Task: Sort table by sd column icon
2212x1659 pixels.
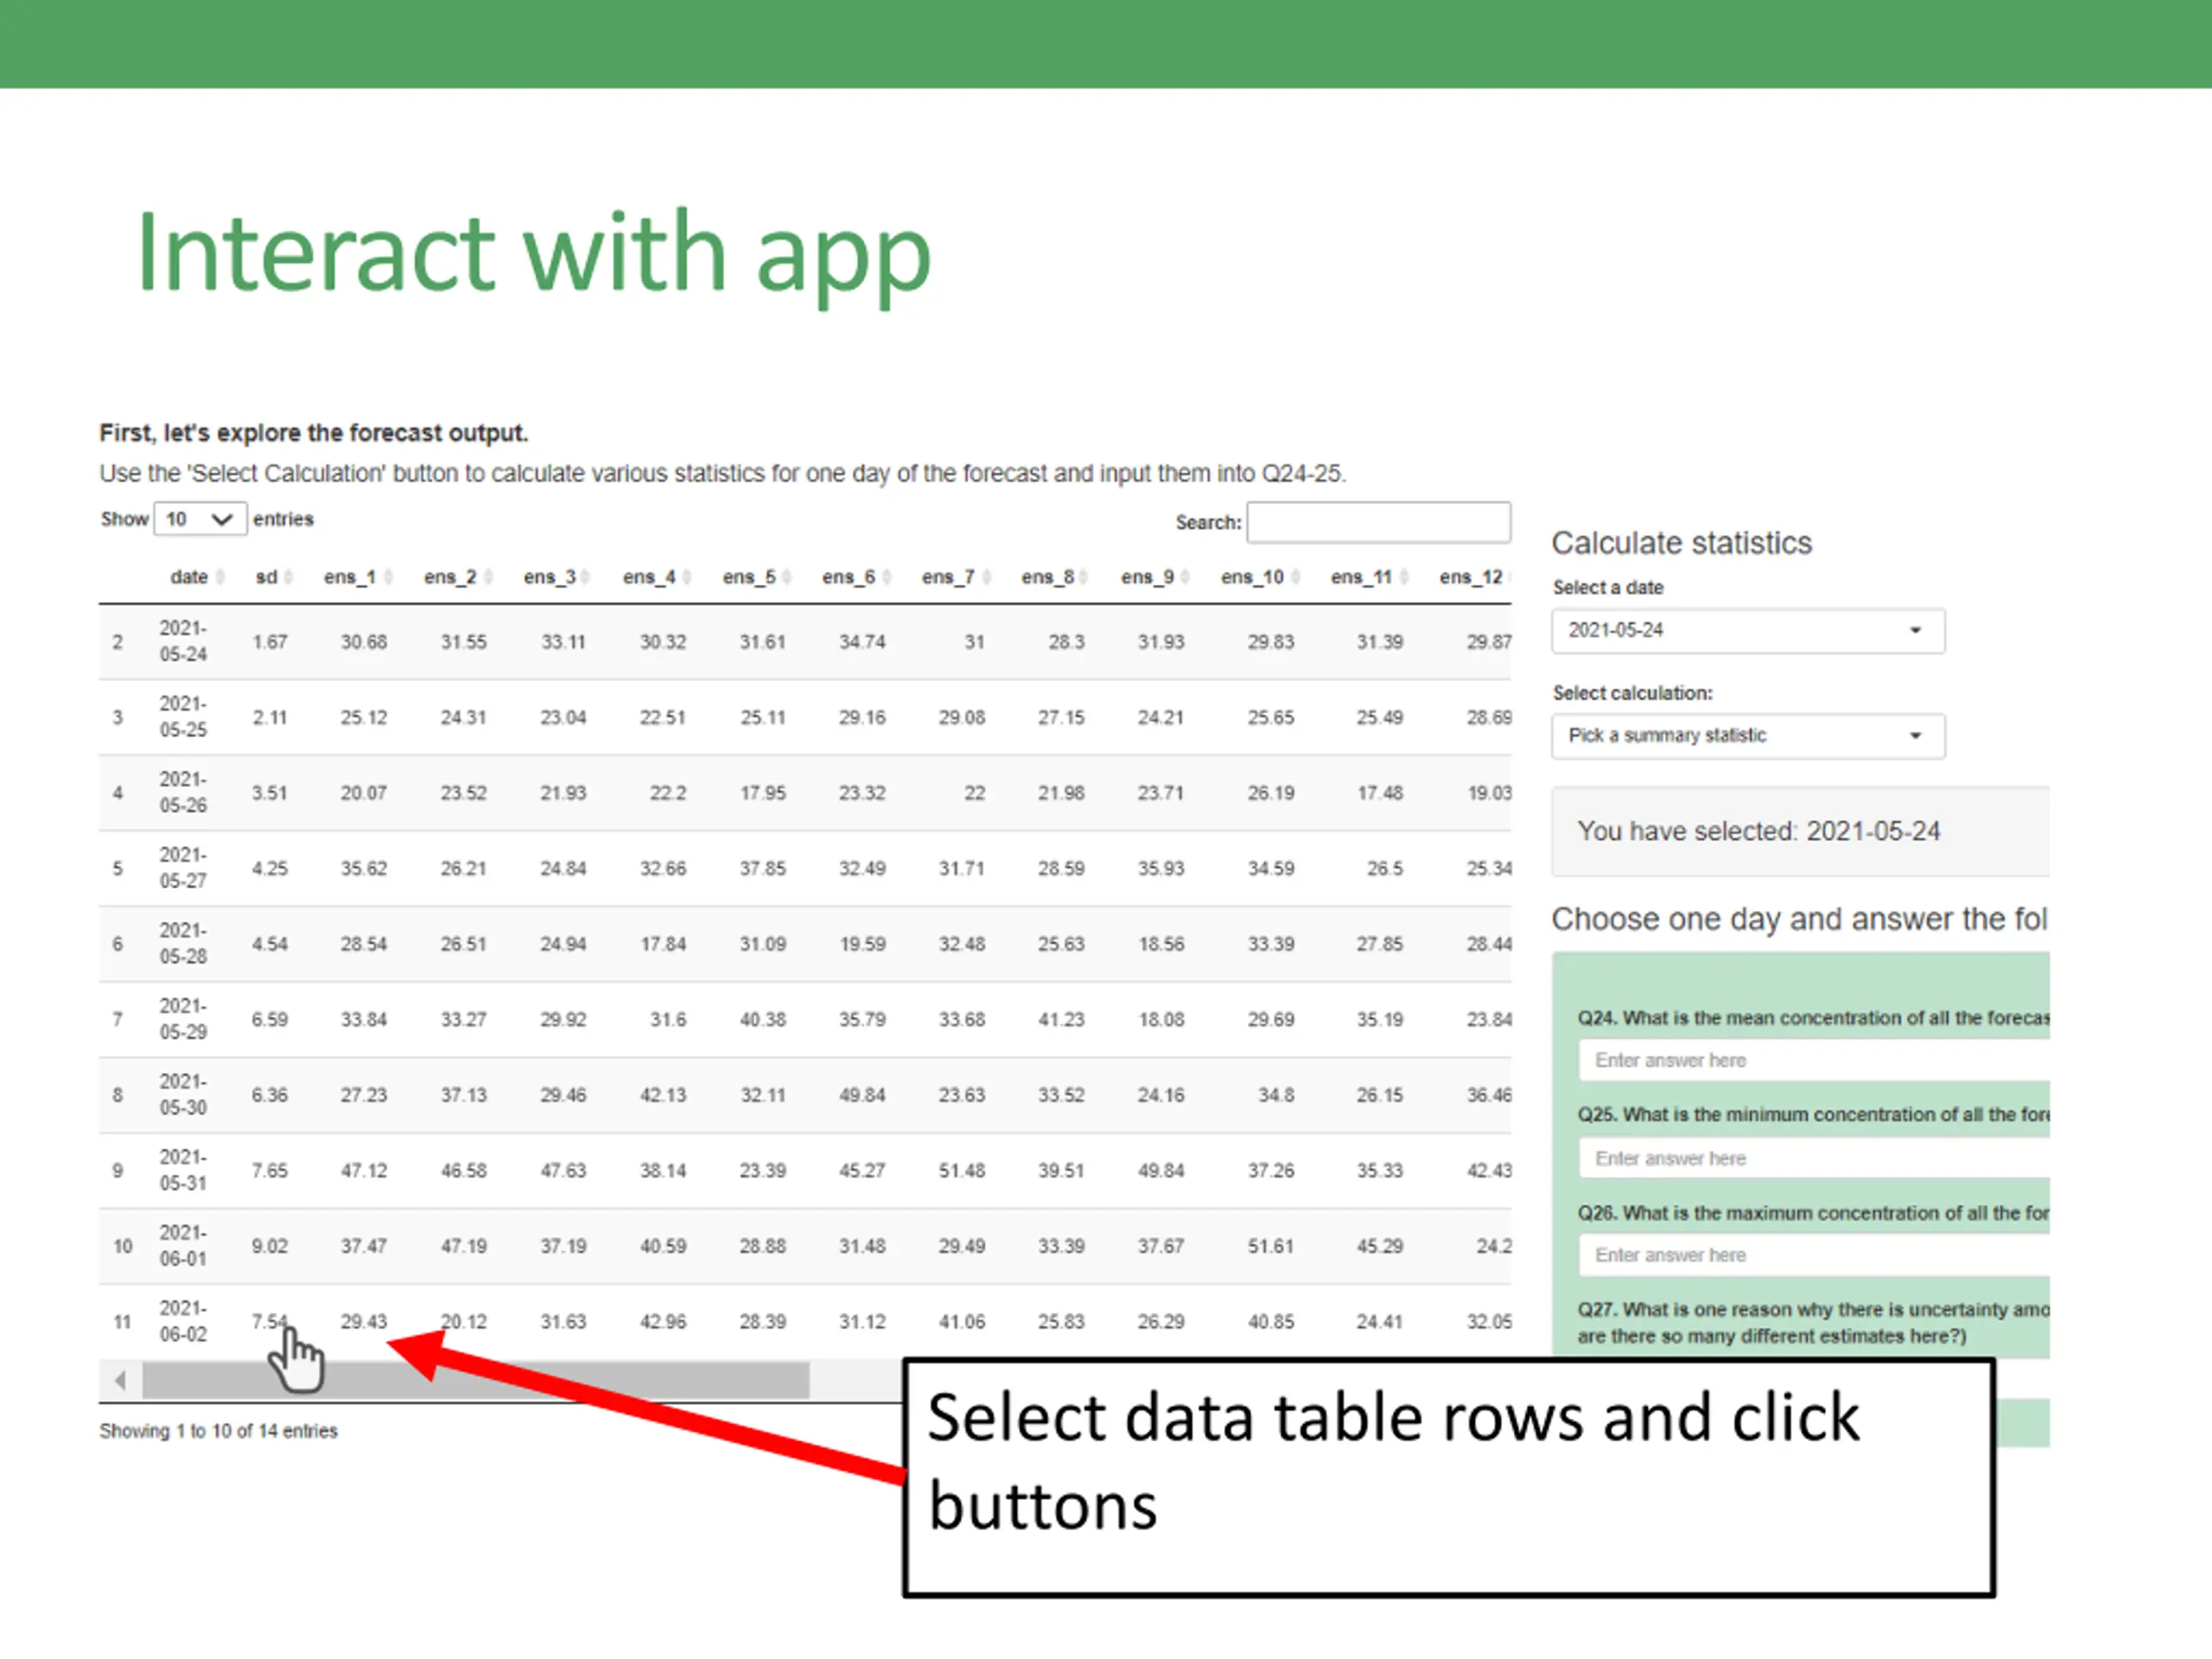Action: click(x=288, y=577)
